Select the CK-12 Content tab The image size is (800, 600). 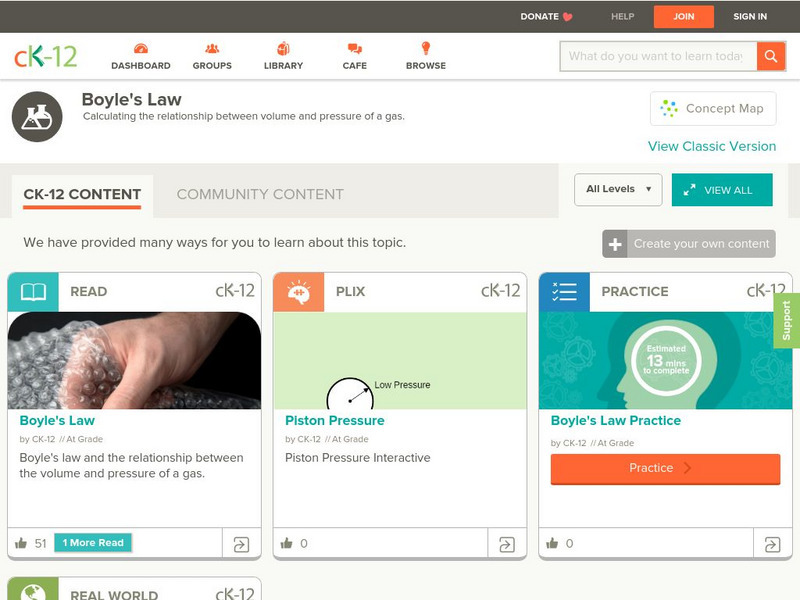[82, 194]
